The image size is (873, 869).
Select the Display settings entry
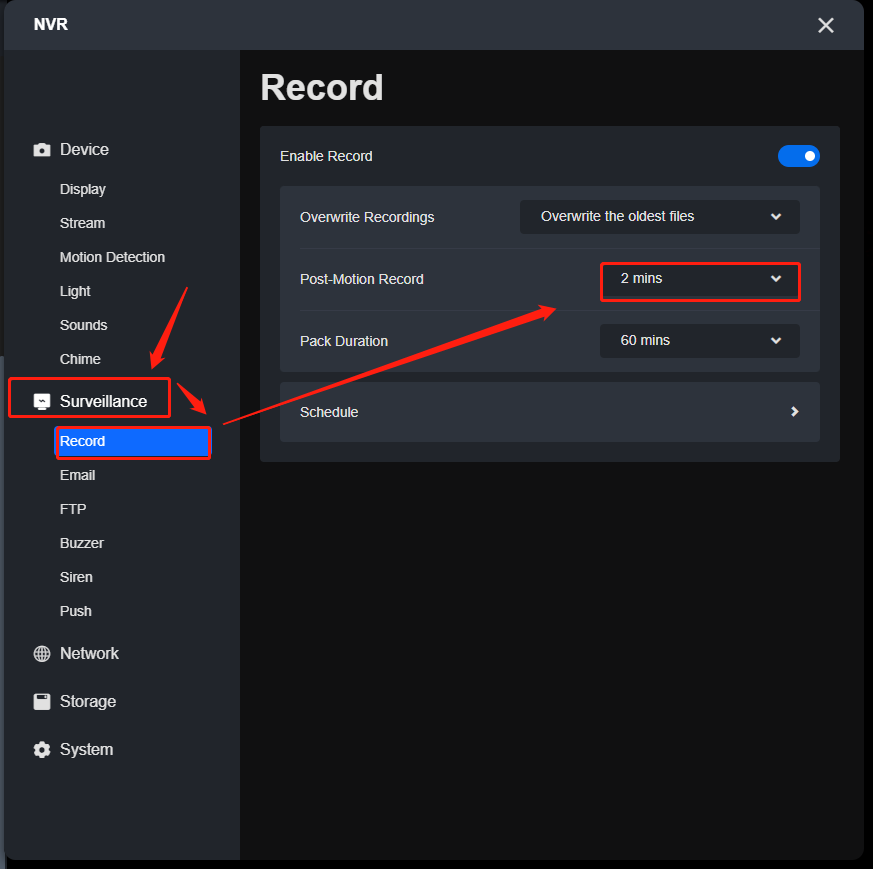(82, 189)
